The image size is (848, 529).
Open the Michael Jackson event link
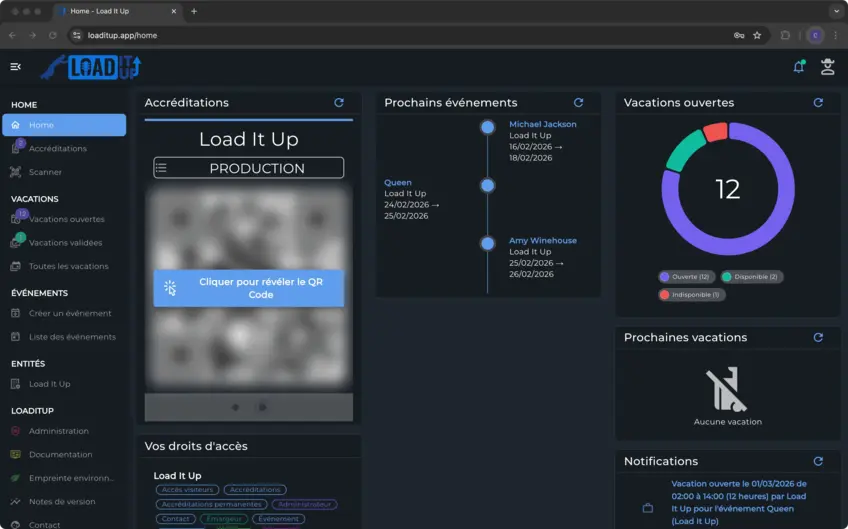pyautogui.click(x=542, y=124)
